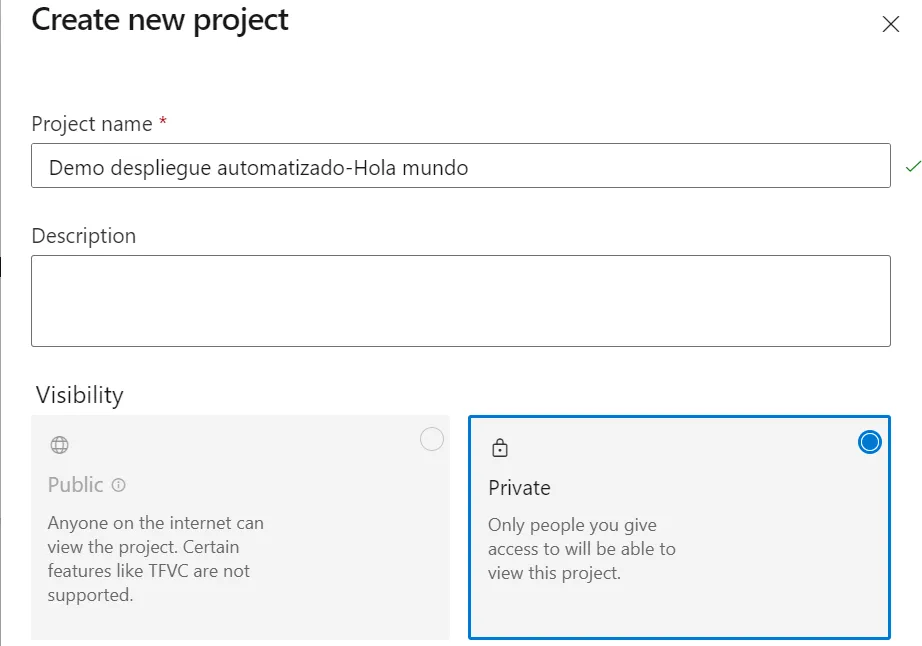Click the "Description" field label
The width and height of the screenshot is (922, 646).
point(84,236)
